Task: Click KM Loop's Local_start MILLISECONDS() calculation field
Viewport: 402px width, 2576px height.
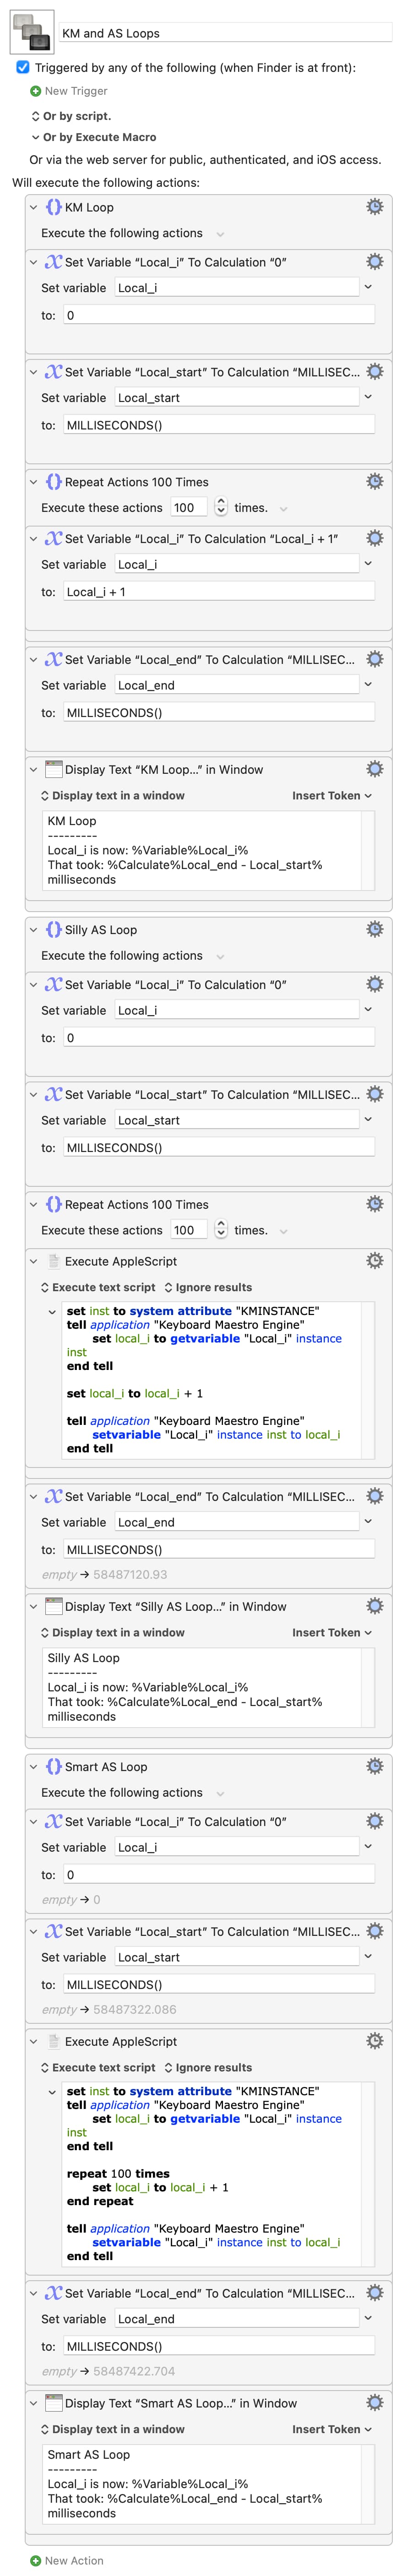Action: point(219,425)
